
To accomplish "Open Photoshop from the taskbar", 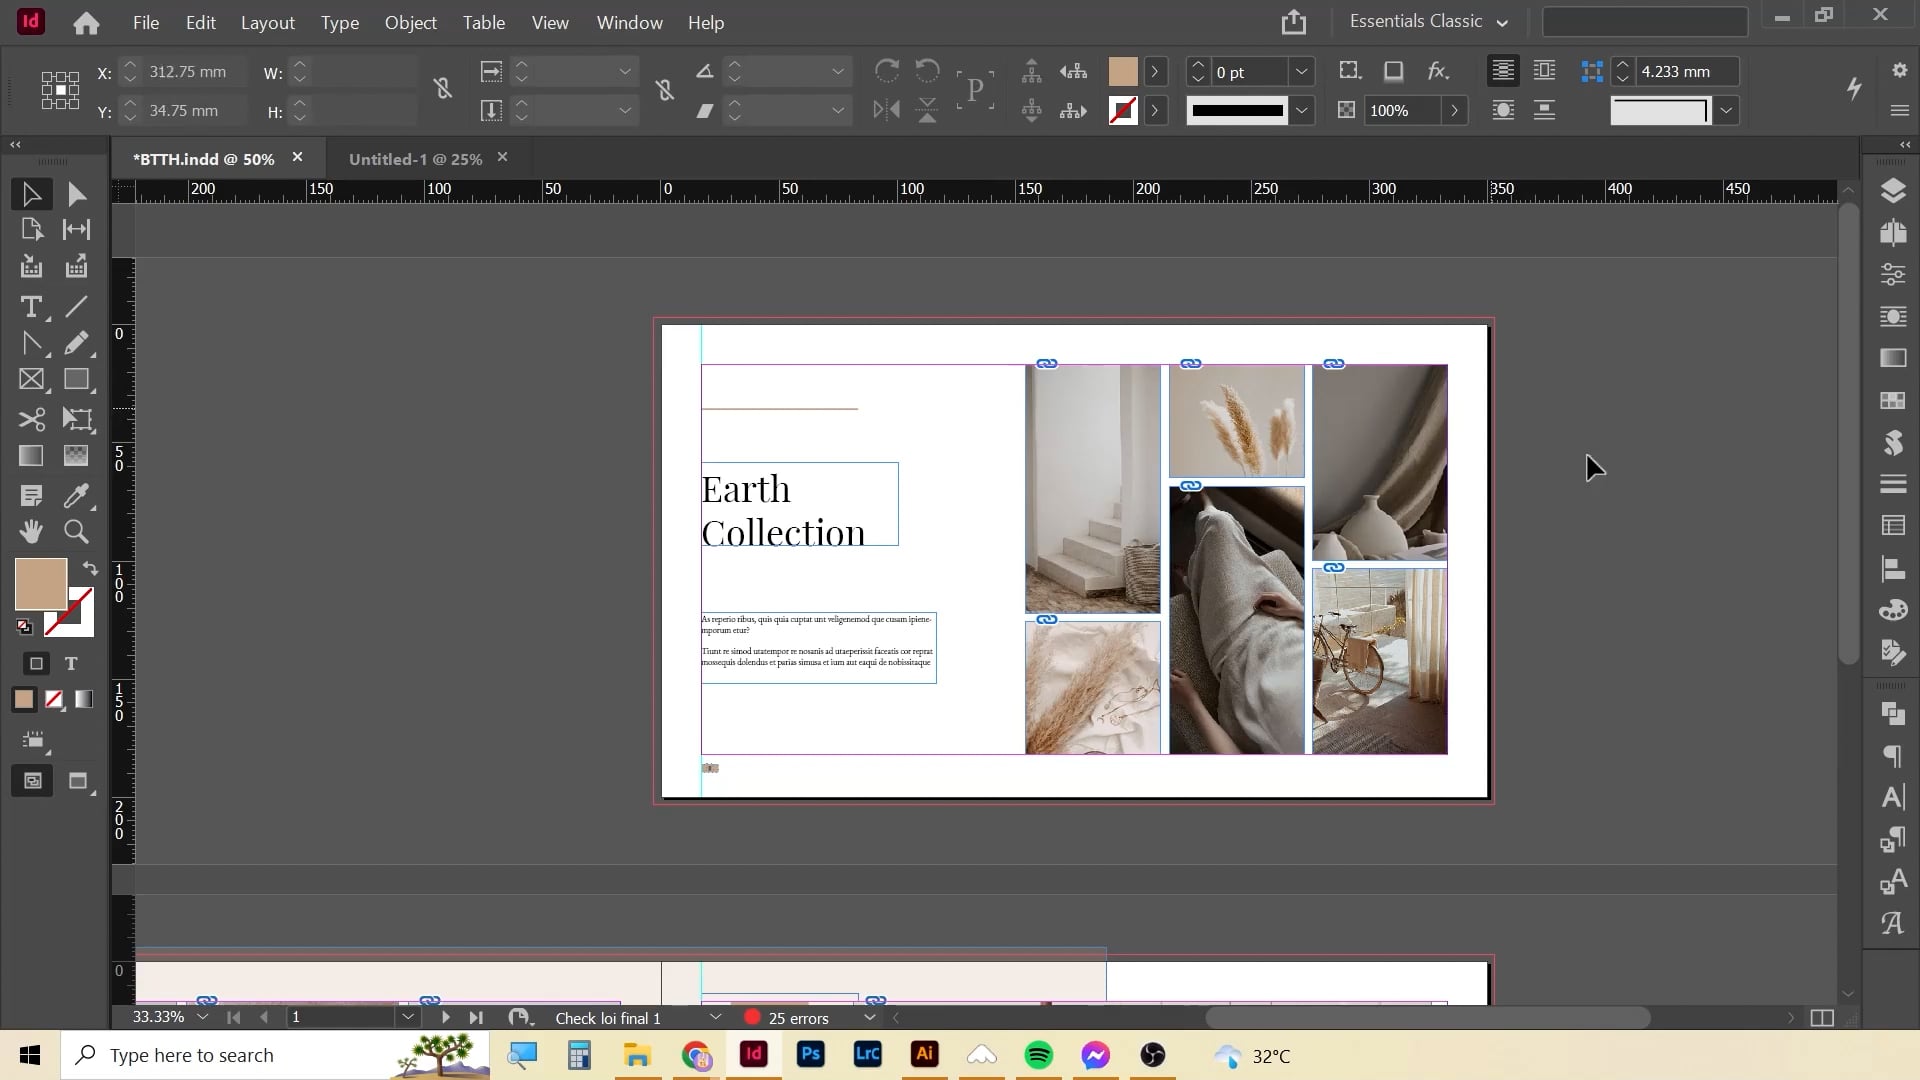I will 810,1055.
